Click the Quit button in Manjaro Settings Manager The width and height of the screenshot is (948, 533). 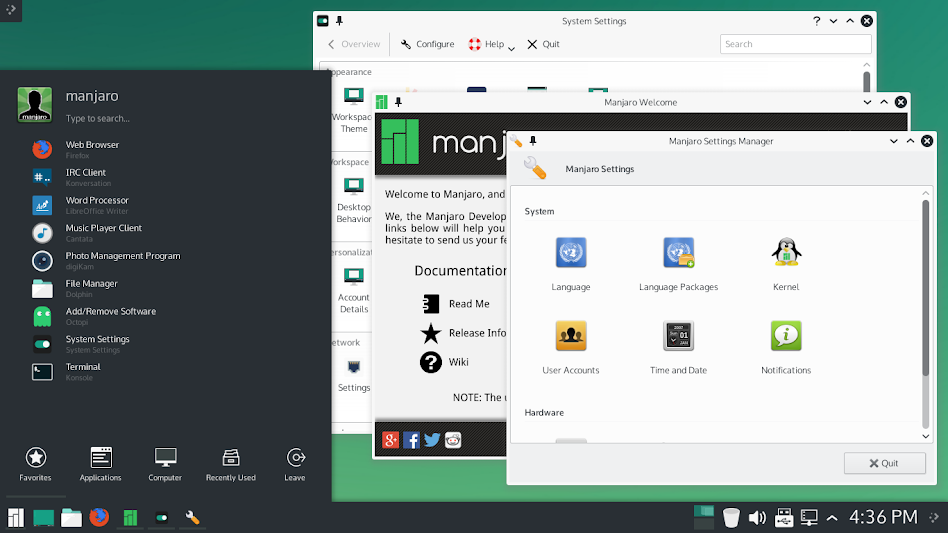click(x=885, y=463)
